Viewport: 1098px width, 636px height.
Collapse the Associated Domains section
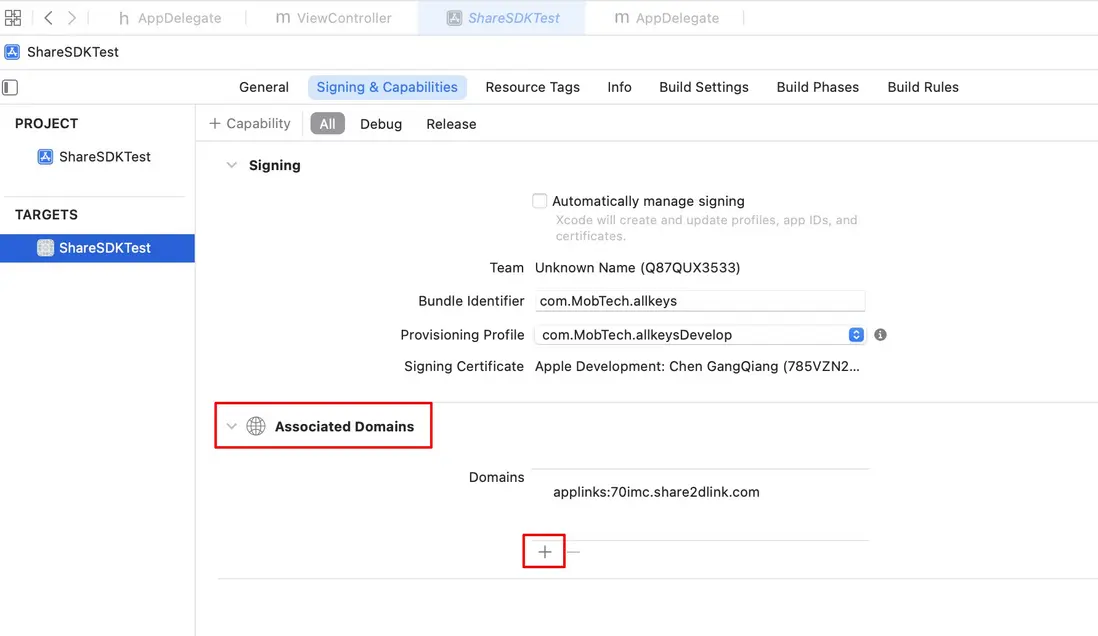(x=232, y=426)
